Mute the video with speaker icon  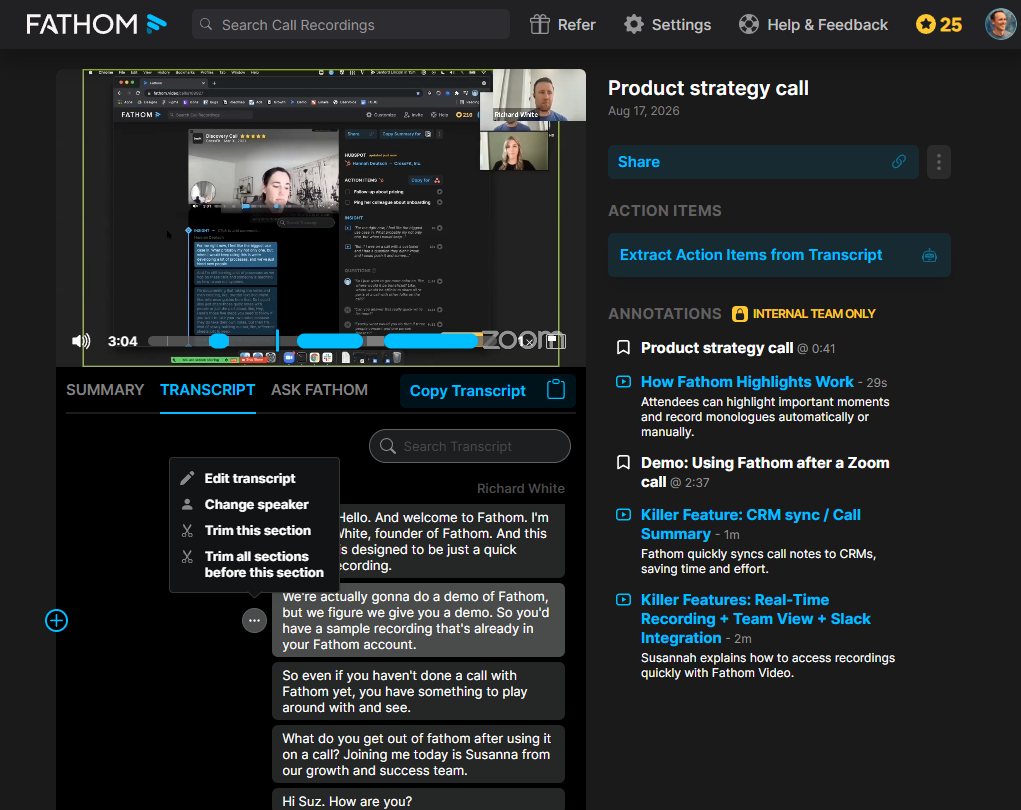point(81,341)
